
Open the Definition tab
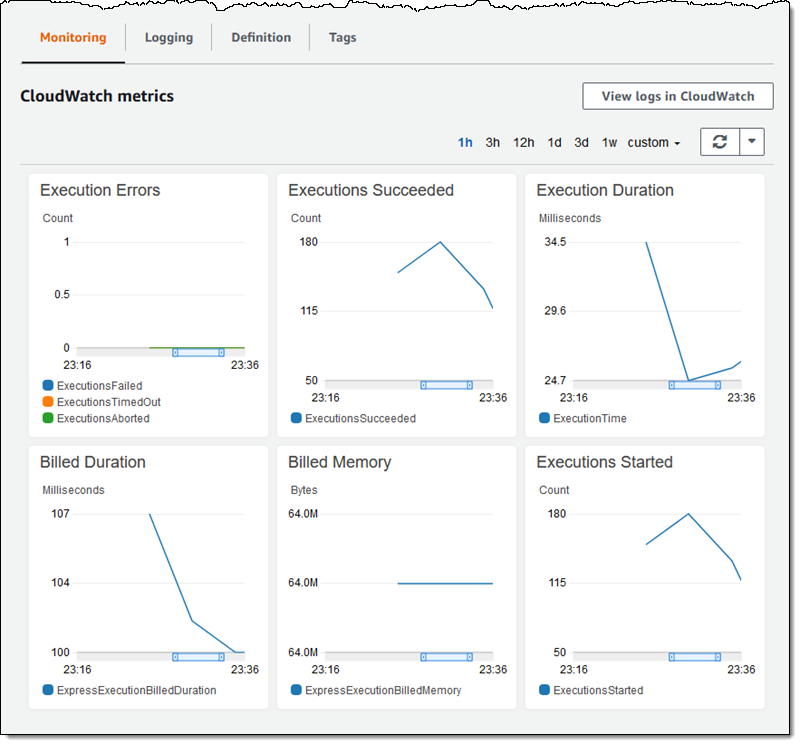[261, 38]
